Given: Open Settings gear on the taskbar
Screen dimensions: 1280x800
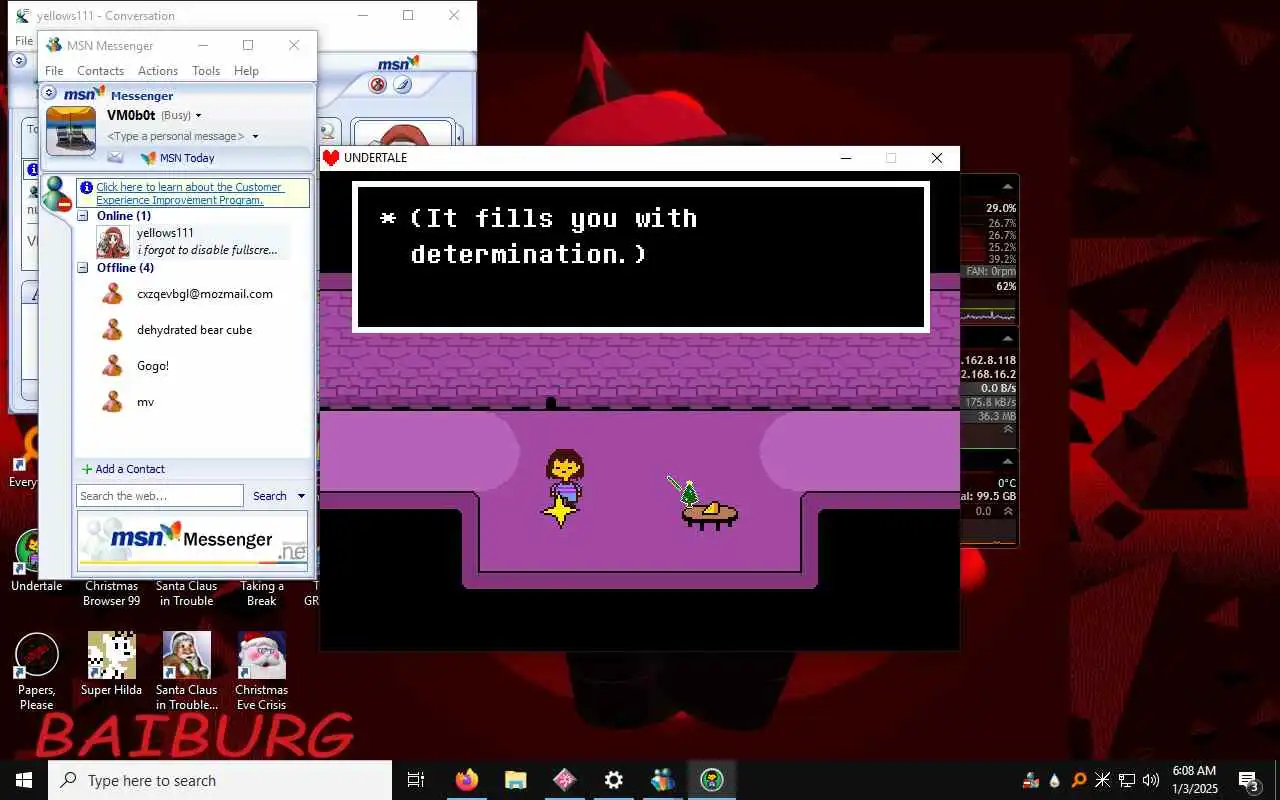Looking at the screenshot, I should [613, 780].
